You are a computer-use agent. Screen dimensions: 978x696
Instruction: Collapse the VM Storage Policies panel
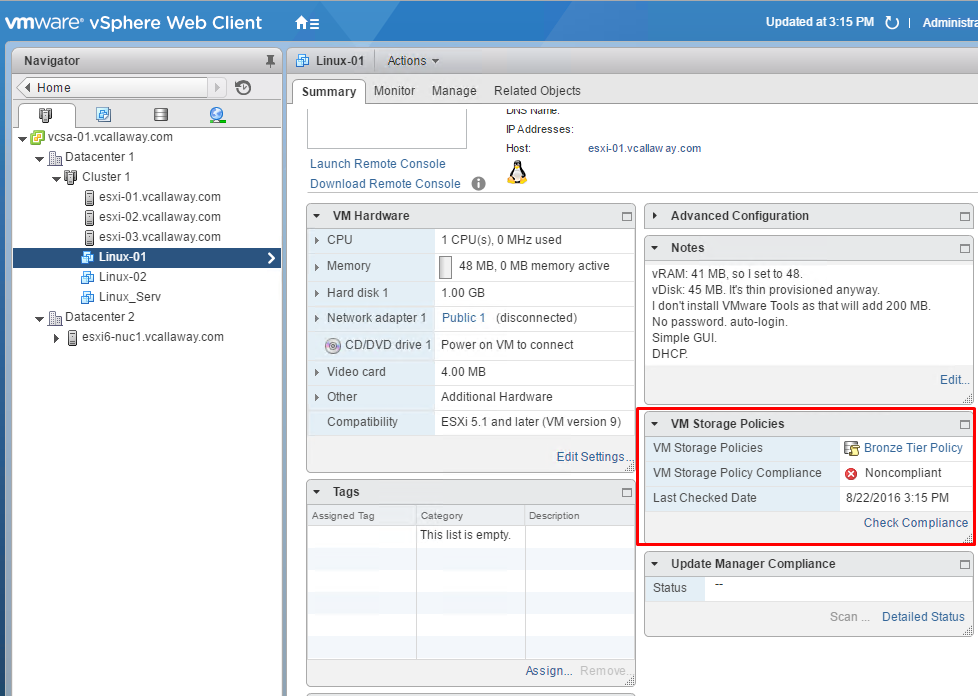coord(655,424)
